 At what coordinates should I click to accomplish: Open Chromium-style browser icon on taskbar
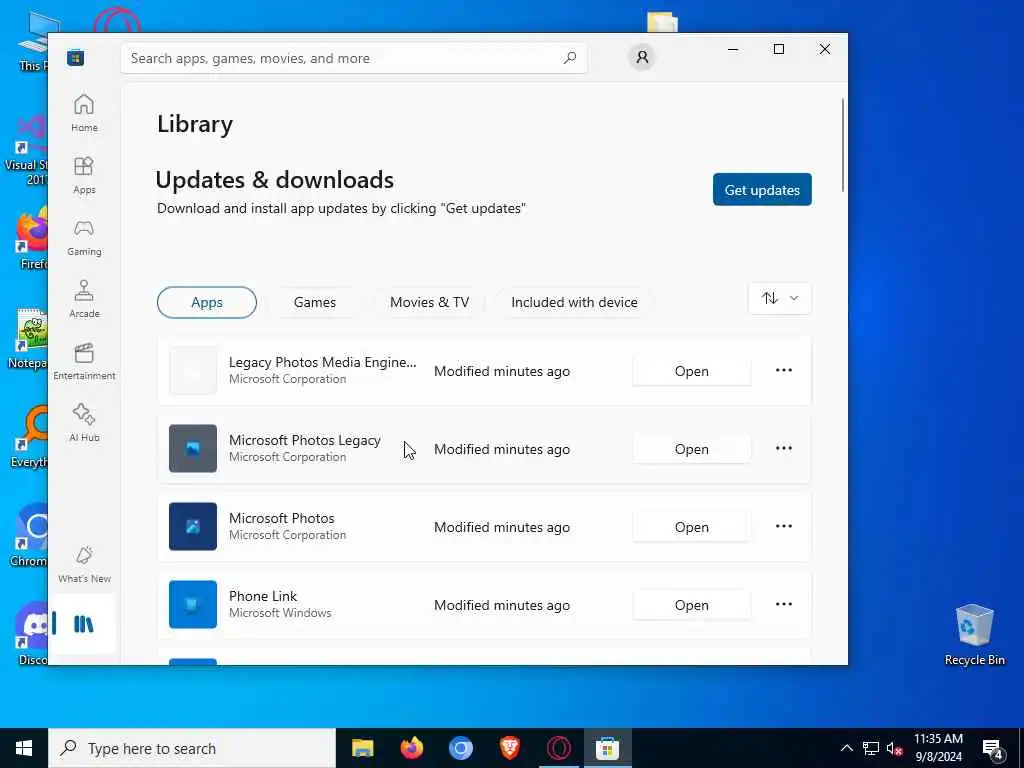[460, 748]
